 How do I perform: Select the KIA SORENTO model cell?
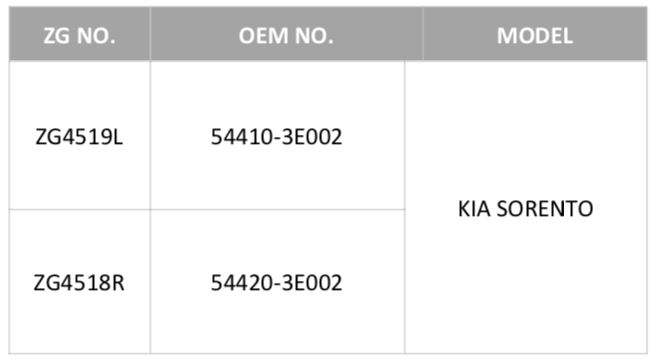tap(526, 207)
